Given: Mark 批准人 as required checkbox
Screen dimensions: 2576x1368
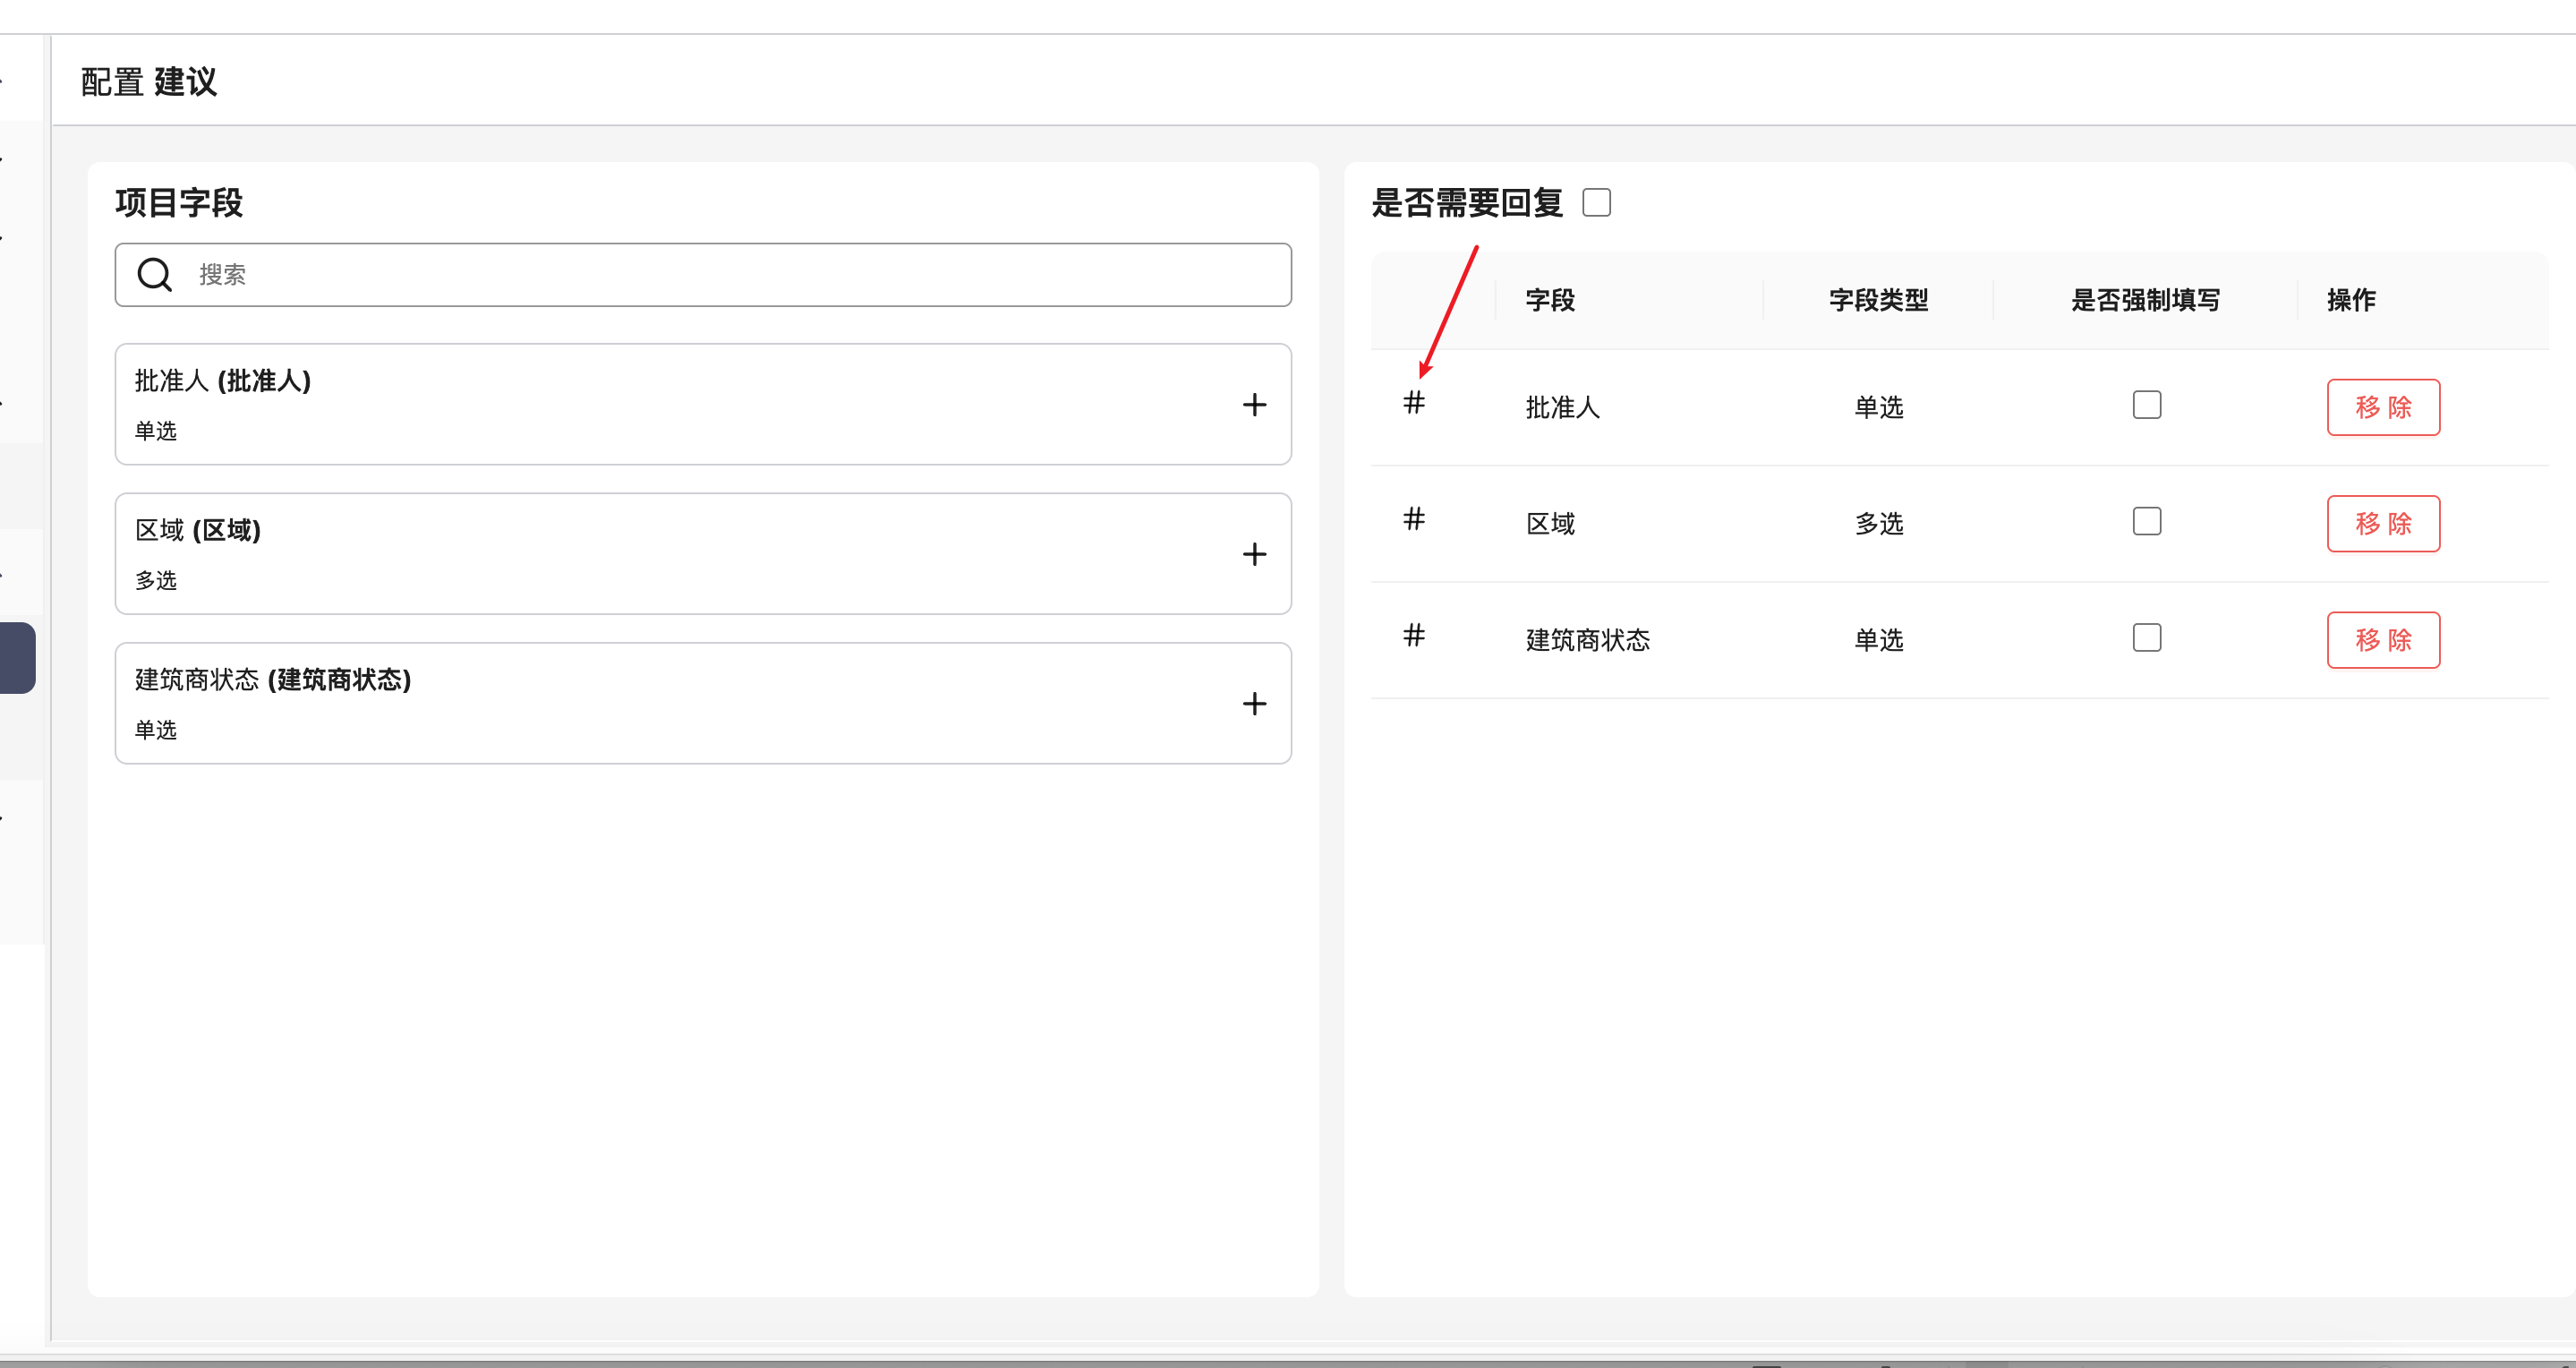Looking at the screenshot, I should pyautogui.click(x=2146, y=405).
